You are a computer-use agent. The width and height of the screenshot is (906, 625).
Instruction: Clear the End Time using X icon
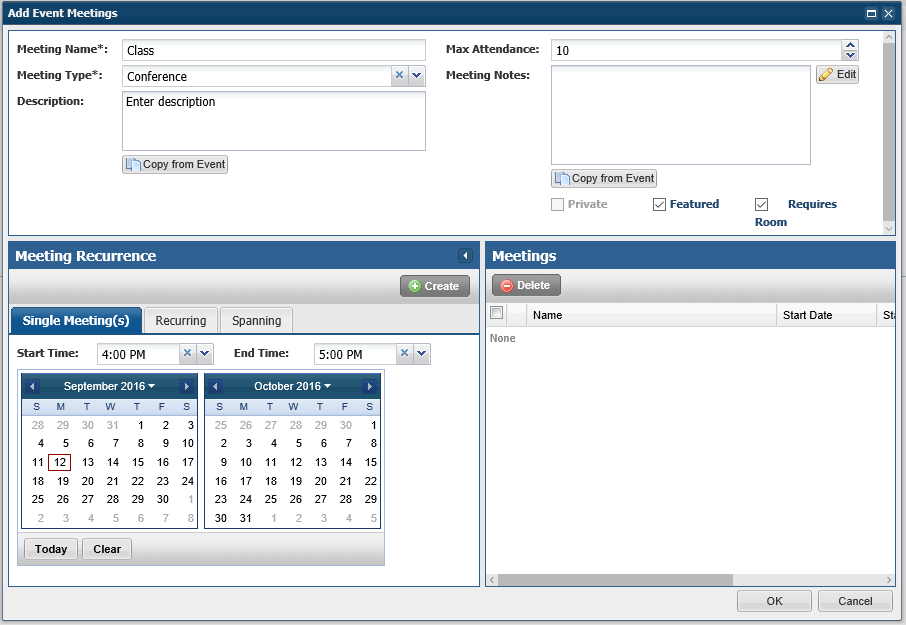404,354
